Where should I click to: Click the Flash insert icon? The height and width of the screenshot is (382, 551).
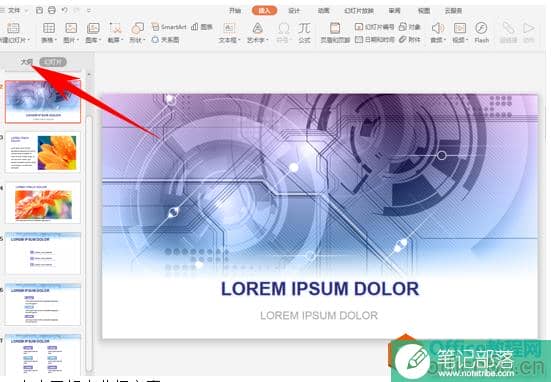[481, 32]
